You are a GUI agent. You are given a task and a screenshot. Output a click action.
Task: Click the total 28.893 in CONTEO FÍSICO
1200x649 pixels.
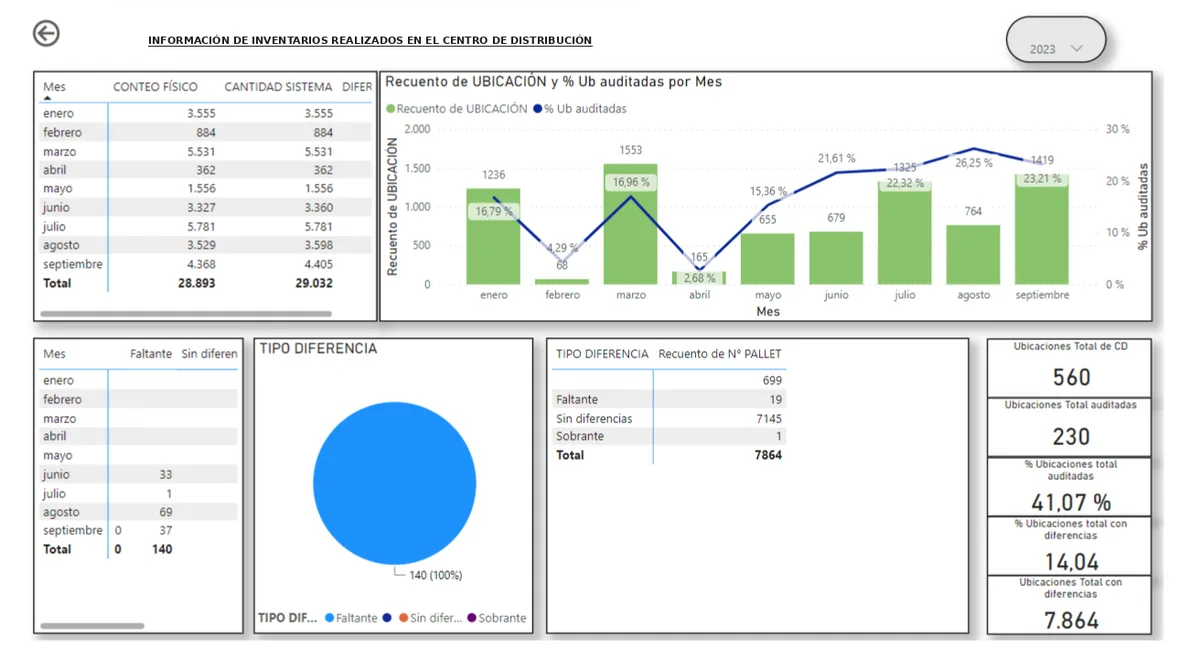[197, 283]
